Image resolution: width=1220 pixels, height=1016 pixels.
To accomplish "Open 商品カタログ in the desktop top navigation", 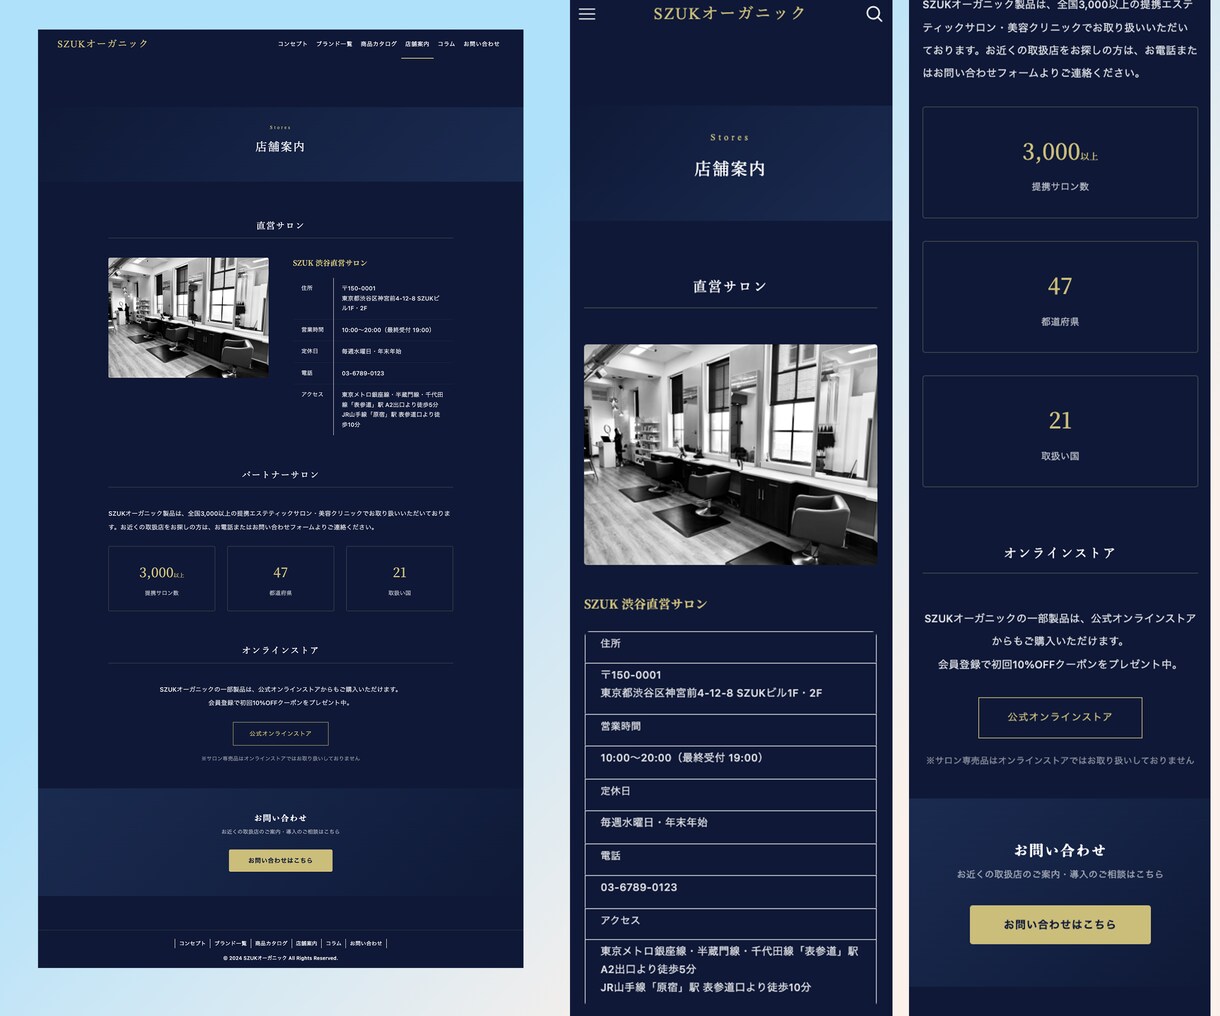I will point(379,44).
